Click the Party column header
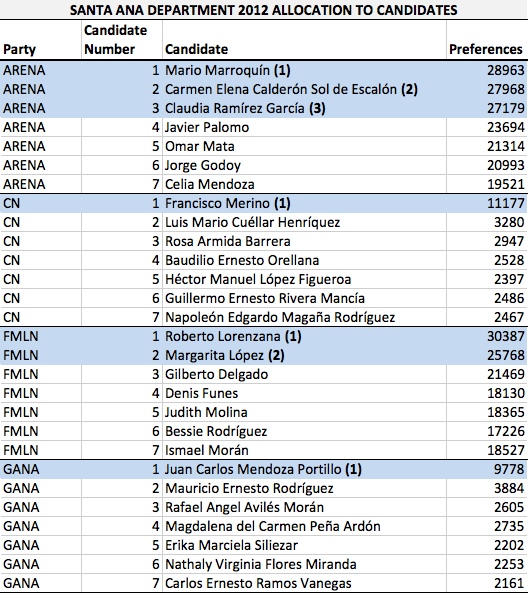 click(x=20, y=49)
